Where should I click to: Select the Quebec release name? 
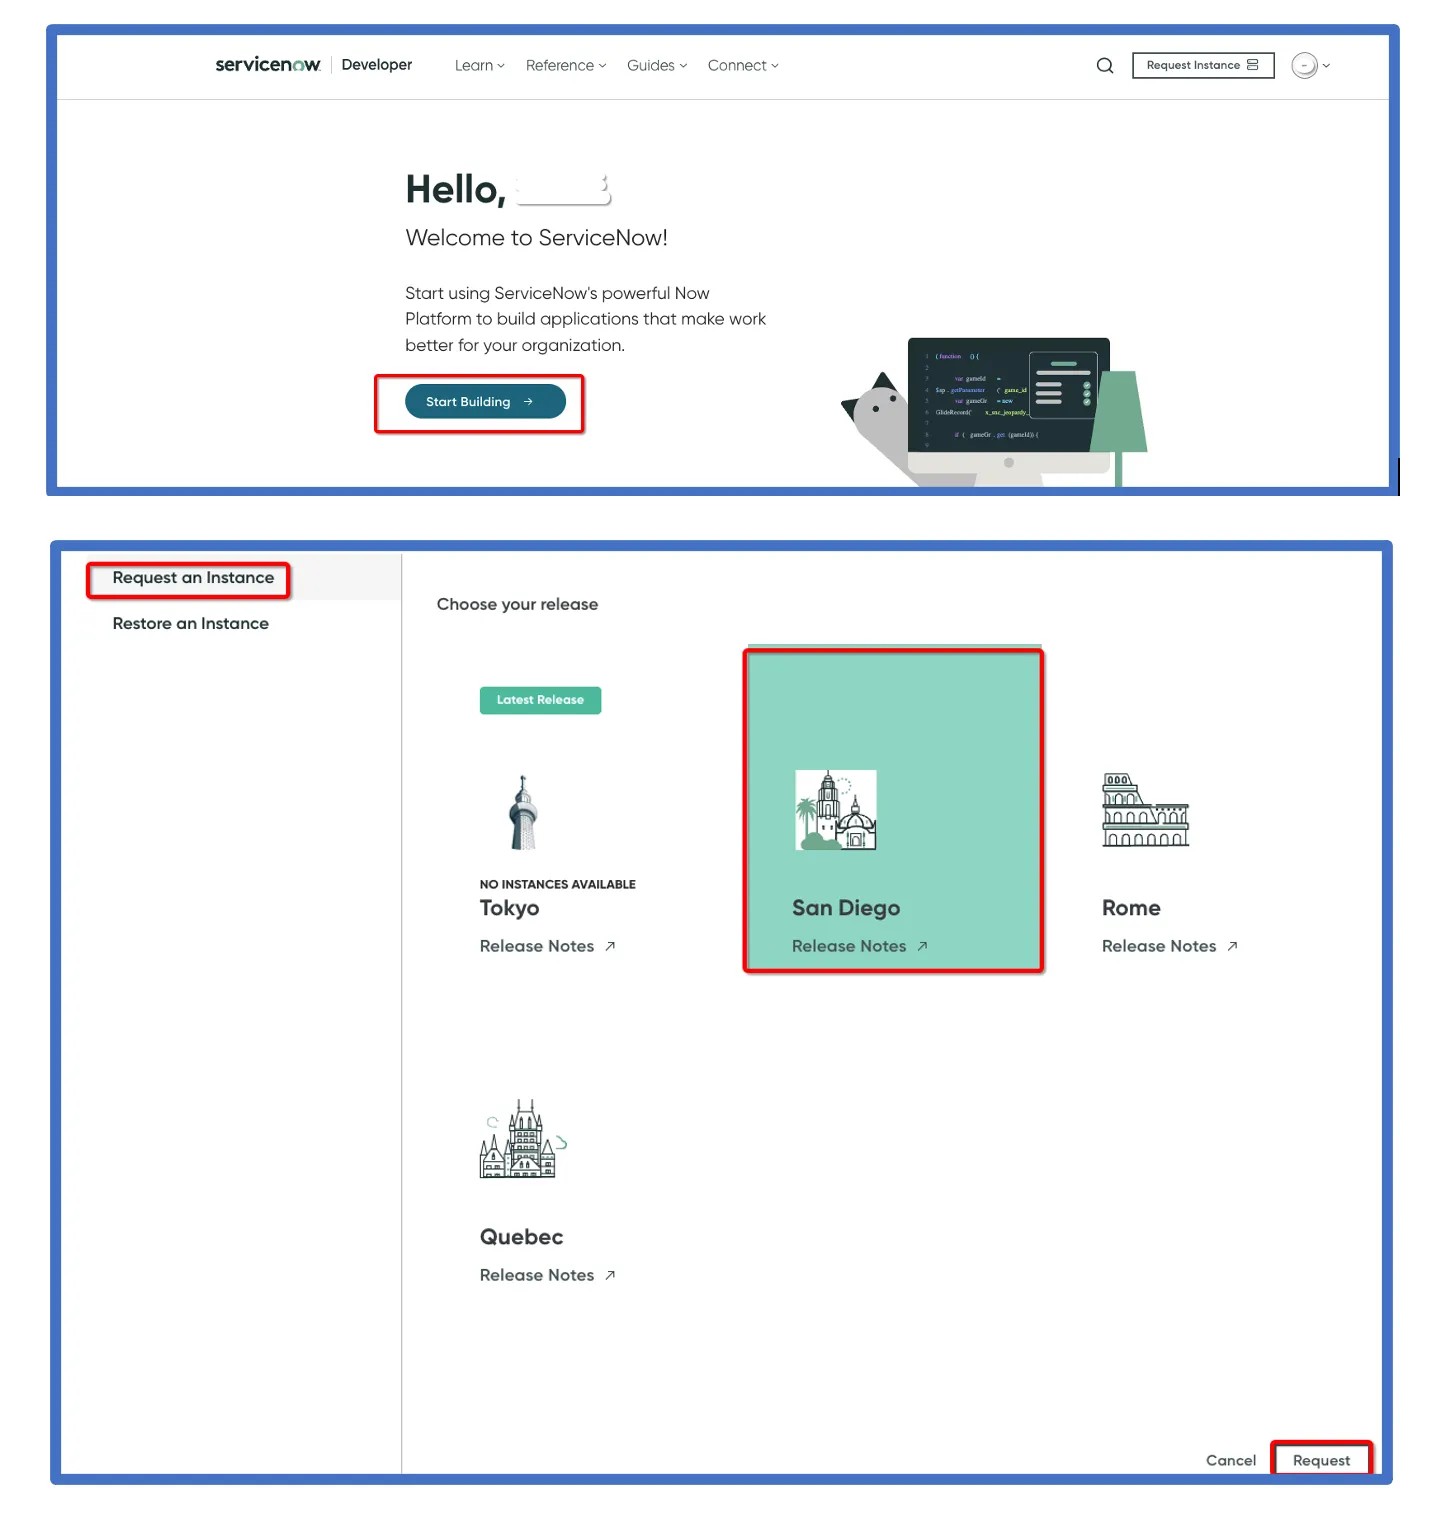tap(521, 1237)
